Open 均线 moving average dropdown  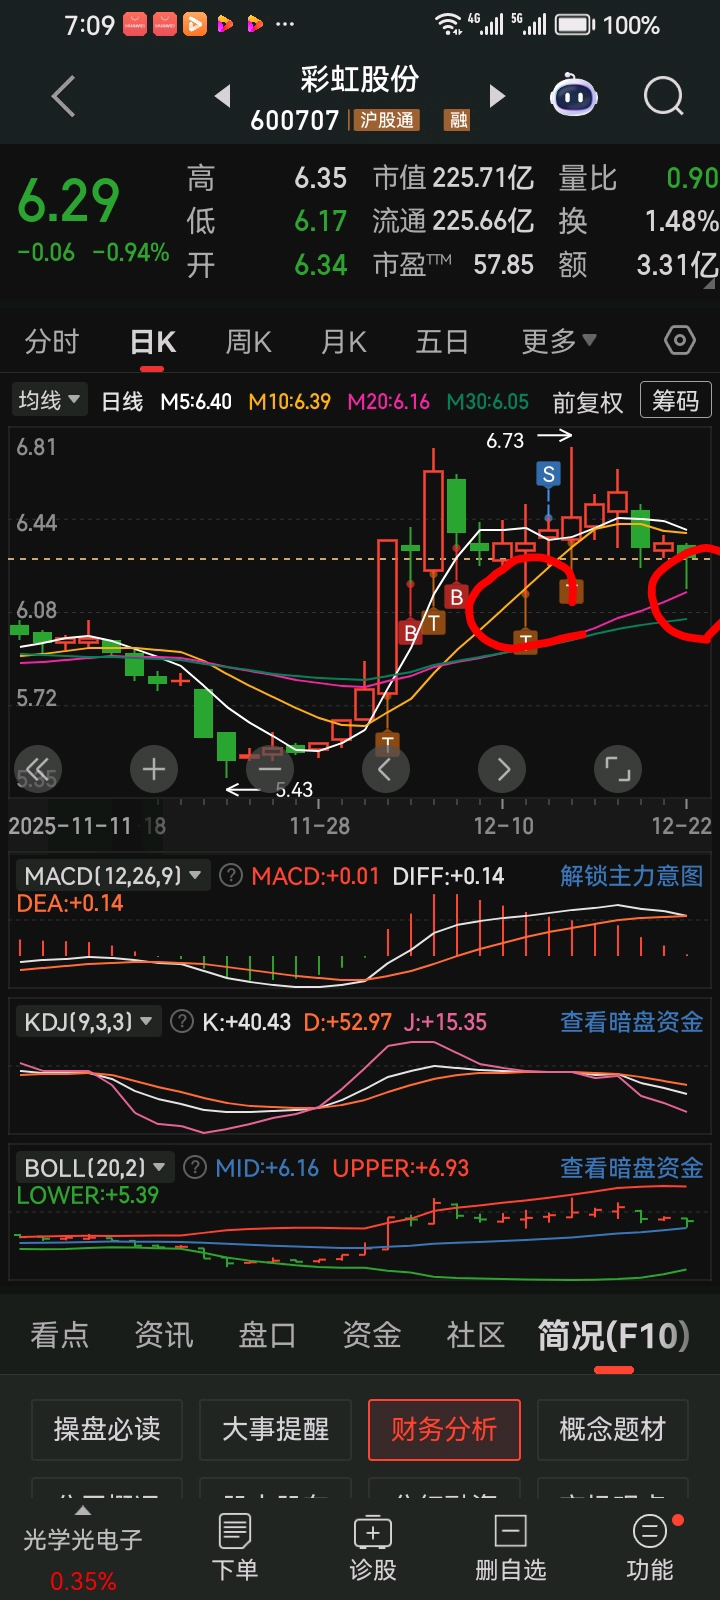pos(50,400)
